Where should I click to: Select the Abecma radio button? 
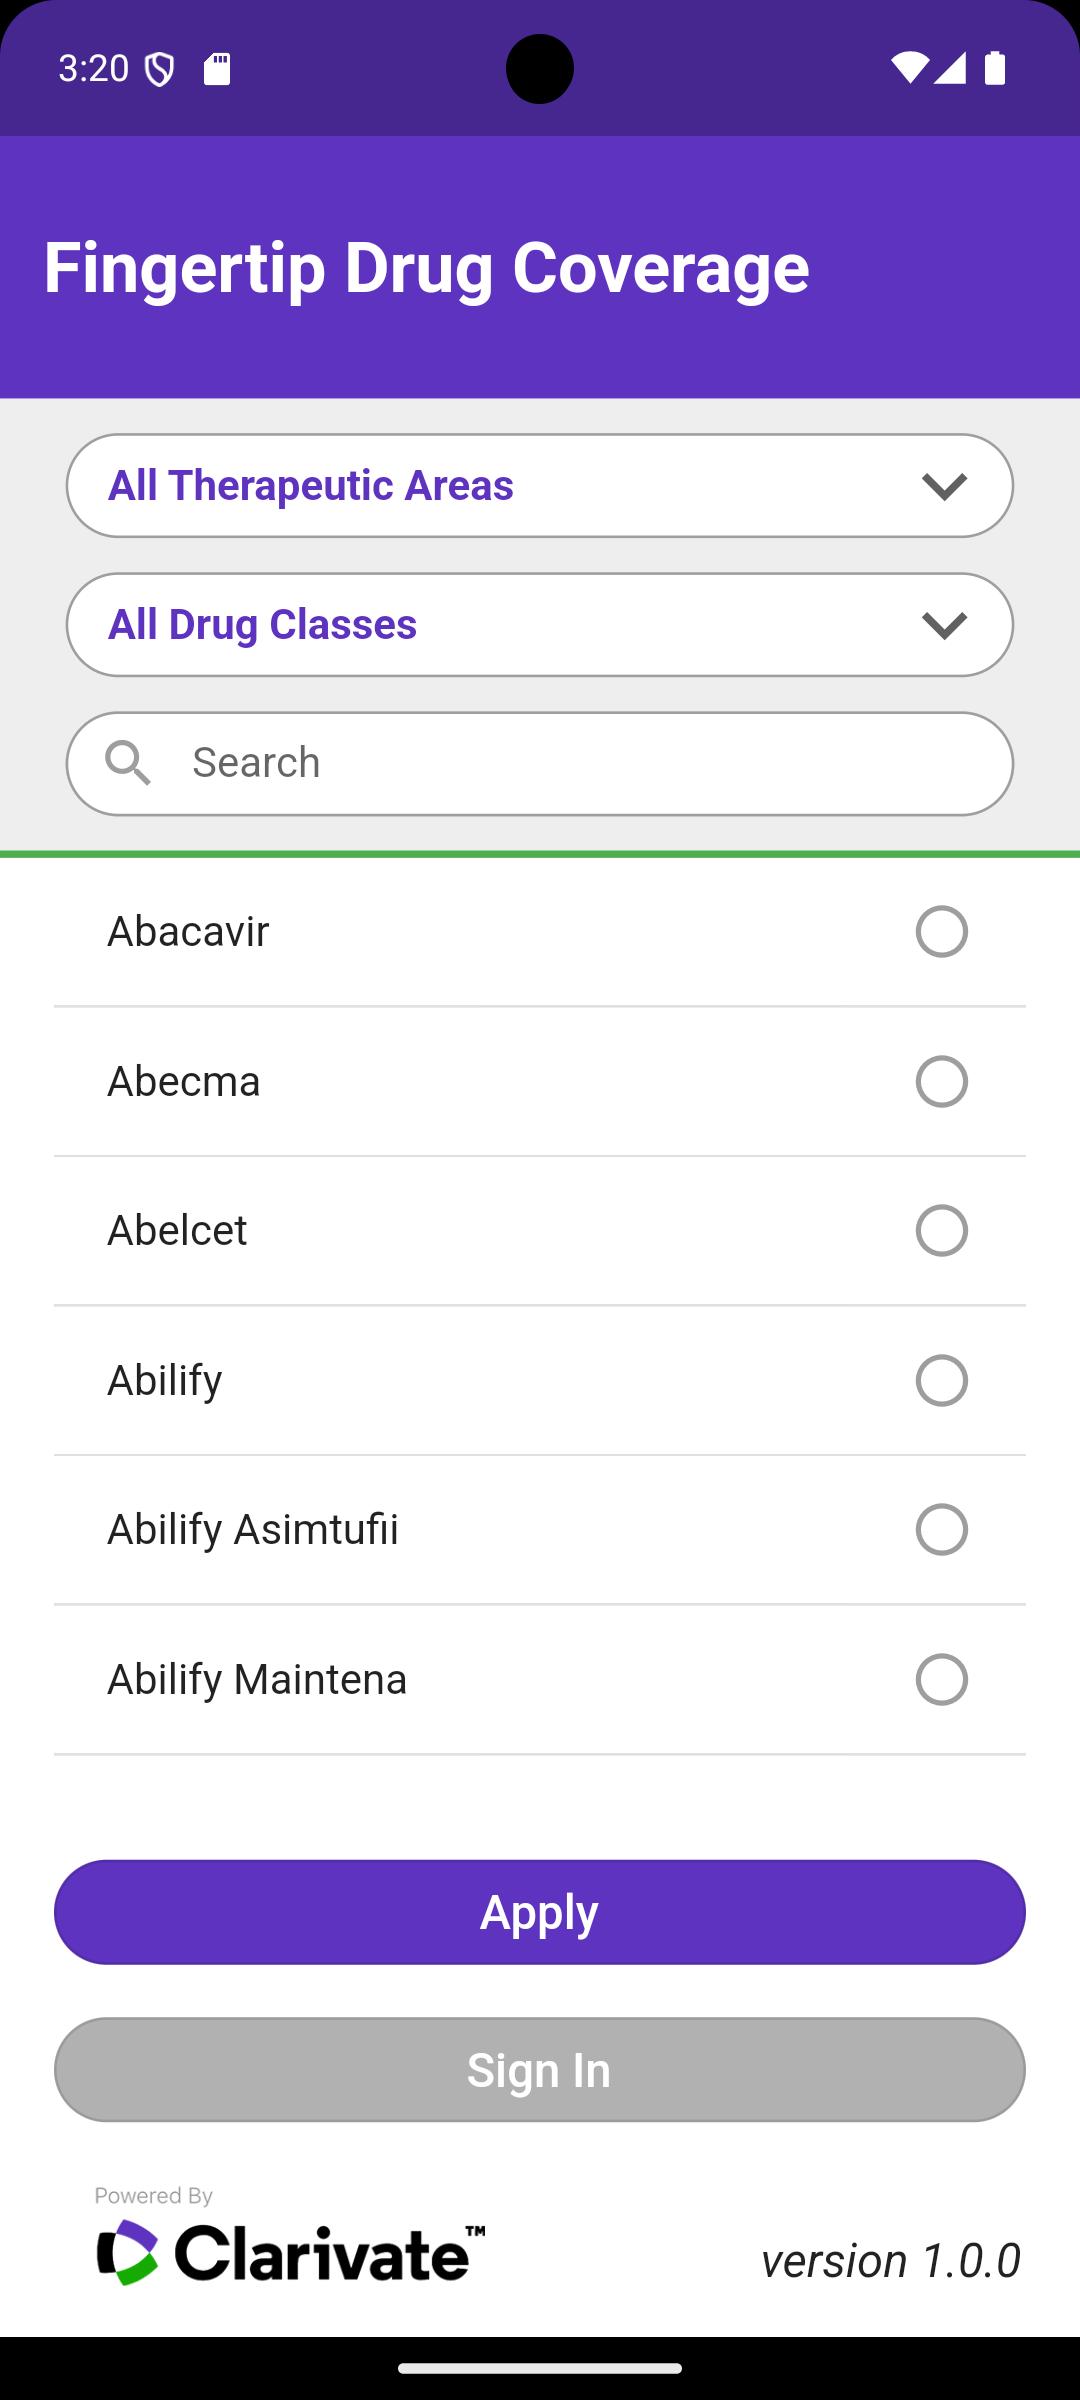coord(942,1082)
